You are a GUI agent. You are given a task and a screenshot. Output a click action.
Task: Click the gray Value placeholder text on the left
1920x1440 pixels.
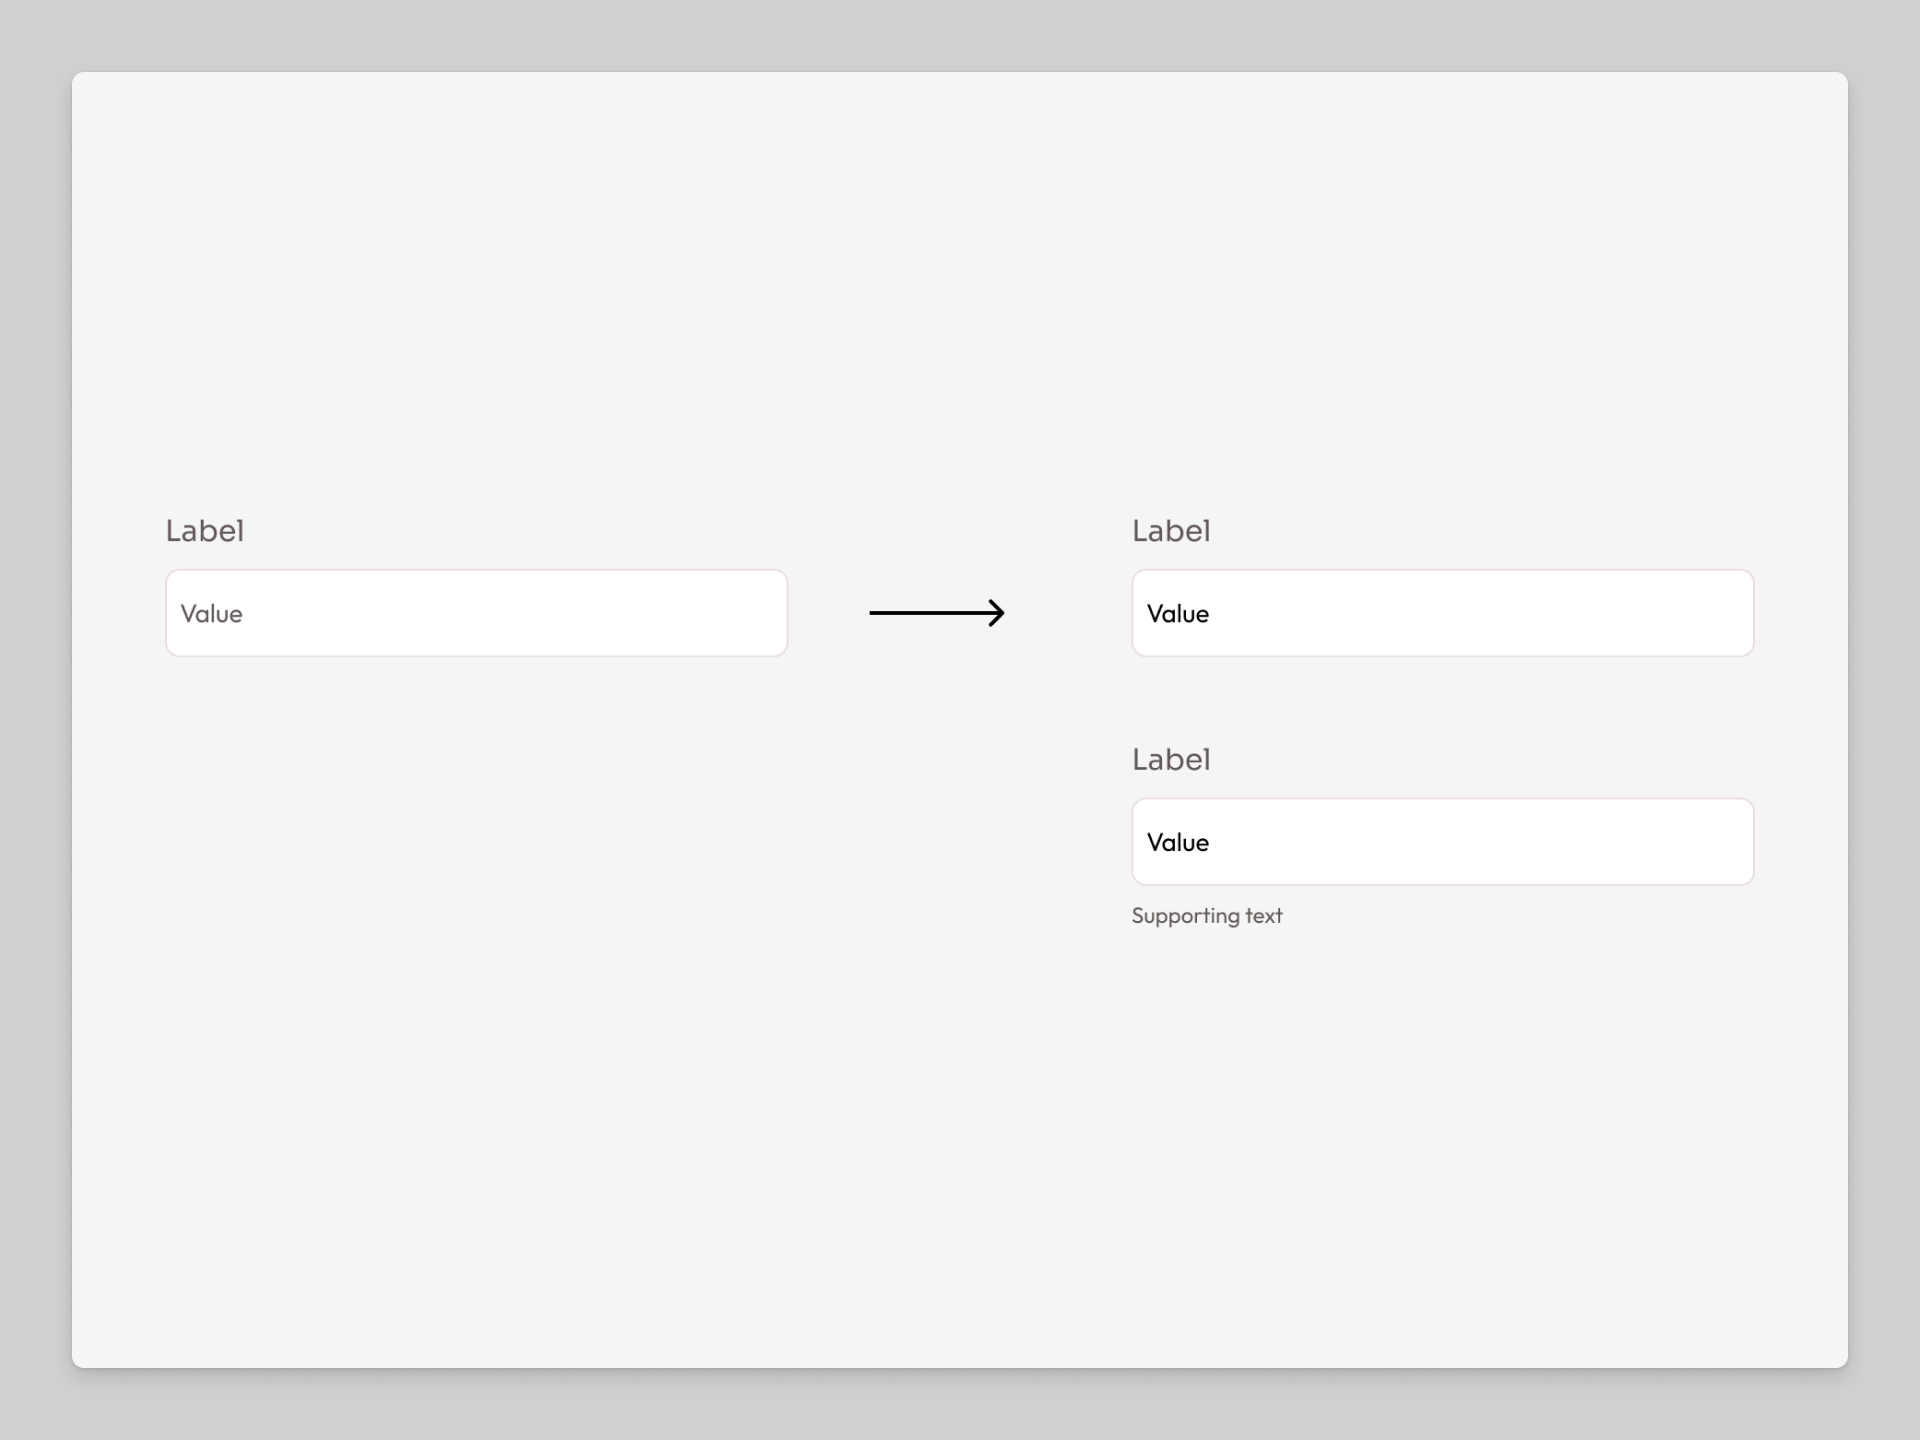point(211,614)
